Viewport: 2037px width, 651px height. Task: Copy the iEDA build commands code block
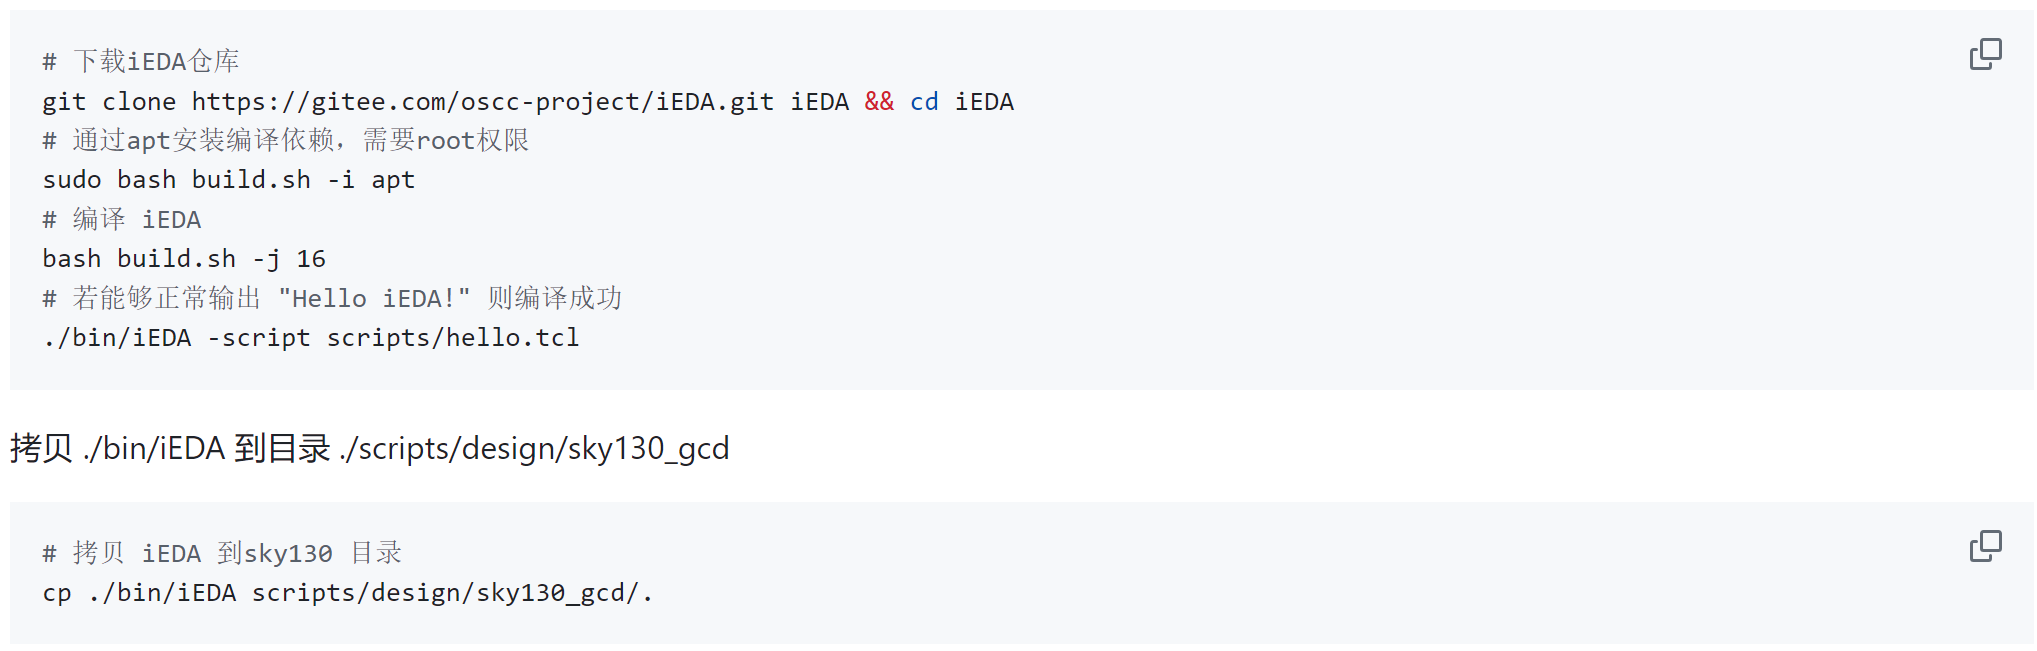pyautogui.click(x=1985, y=54)
